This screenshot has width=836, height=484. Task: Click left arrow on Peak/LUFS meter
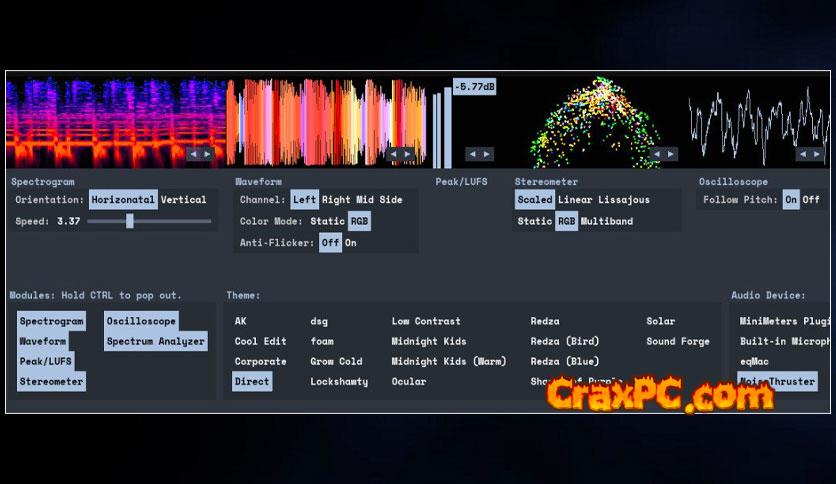click(x=472, y=154)
